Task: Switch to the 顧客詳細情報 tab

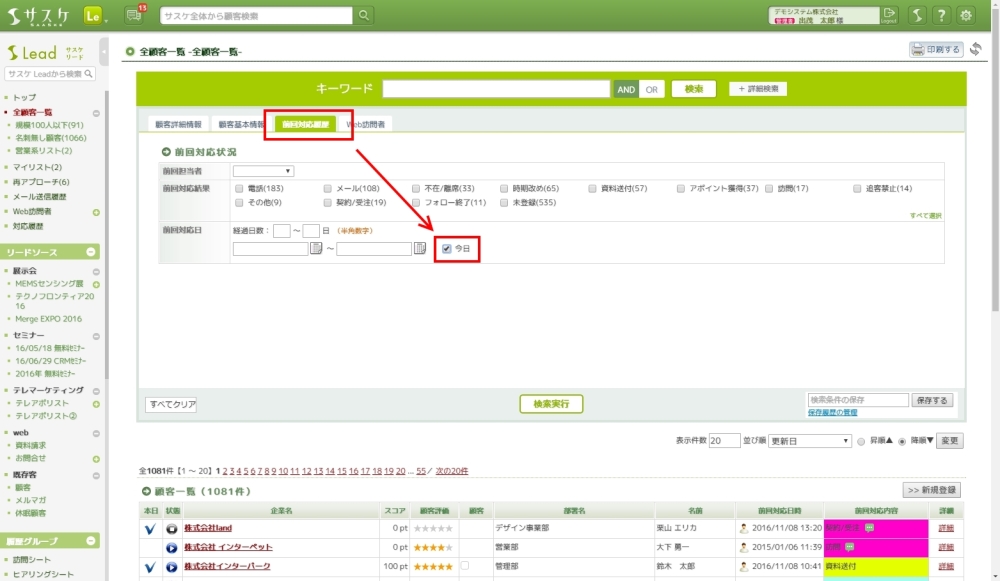Action: pos(178,125)
